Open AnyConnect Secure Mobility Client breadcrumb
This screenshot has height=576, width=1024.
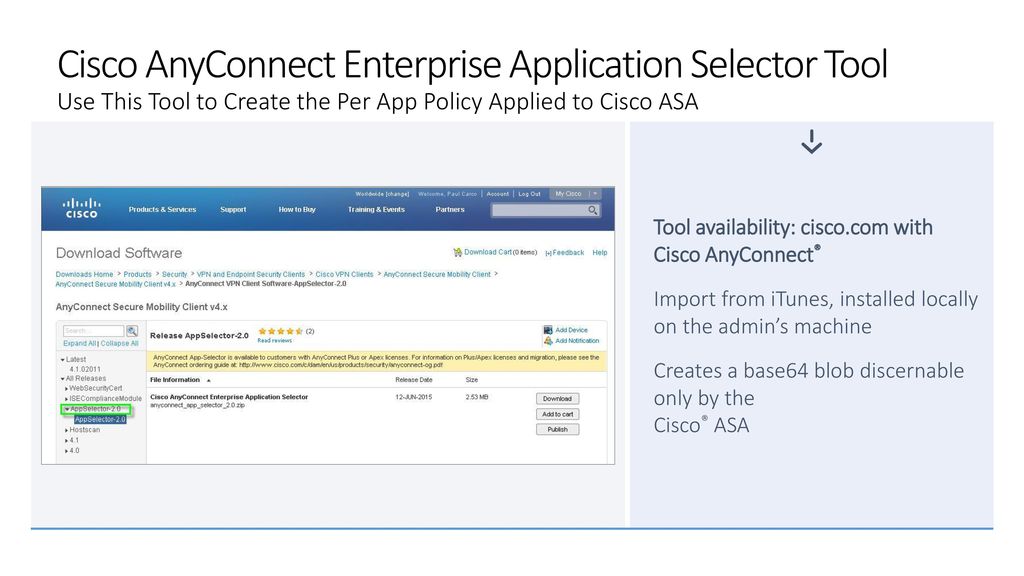(437, 275)
